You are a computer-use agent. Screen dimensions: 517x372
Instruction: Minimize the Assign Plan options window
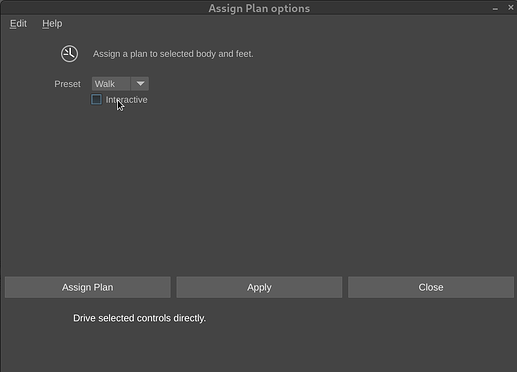(x=495, y=8)
